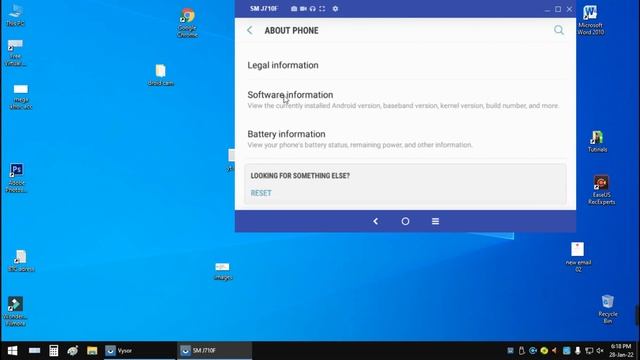Open search in About Phone screen

tap(559, 30)
